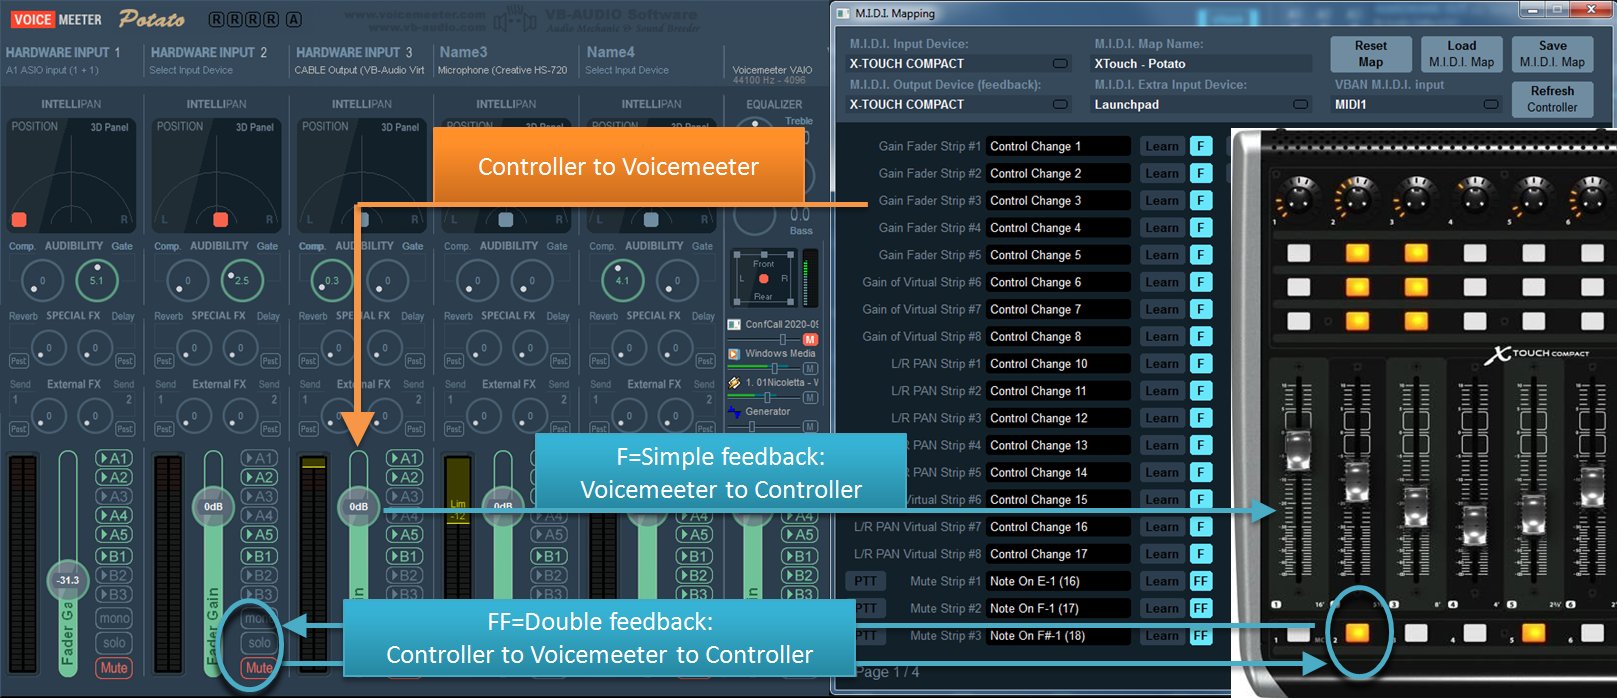The width and height of the screenshot is (1617, 698).
Task: Click the Generator waveform icon
Action: click(735, 411)
